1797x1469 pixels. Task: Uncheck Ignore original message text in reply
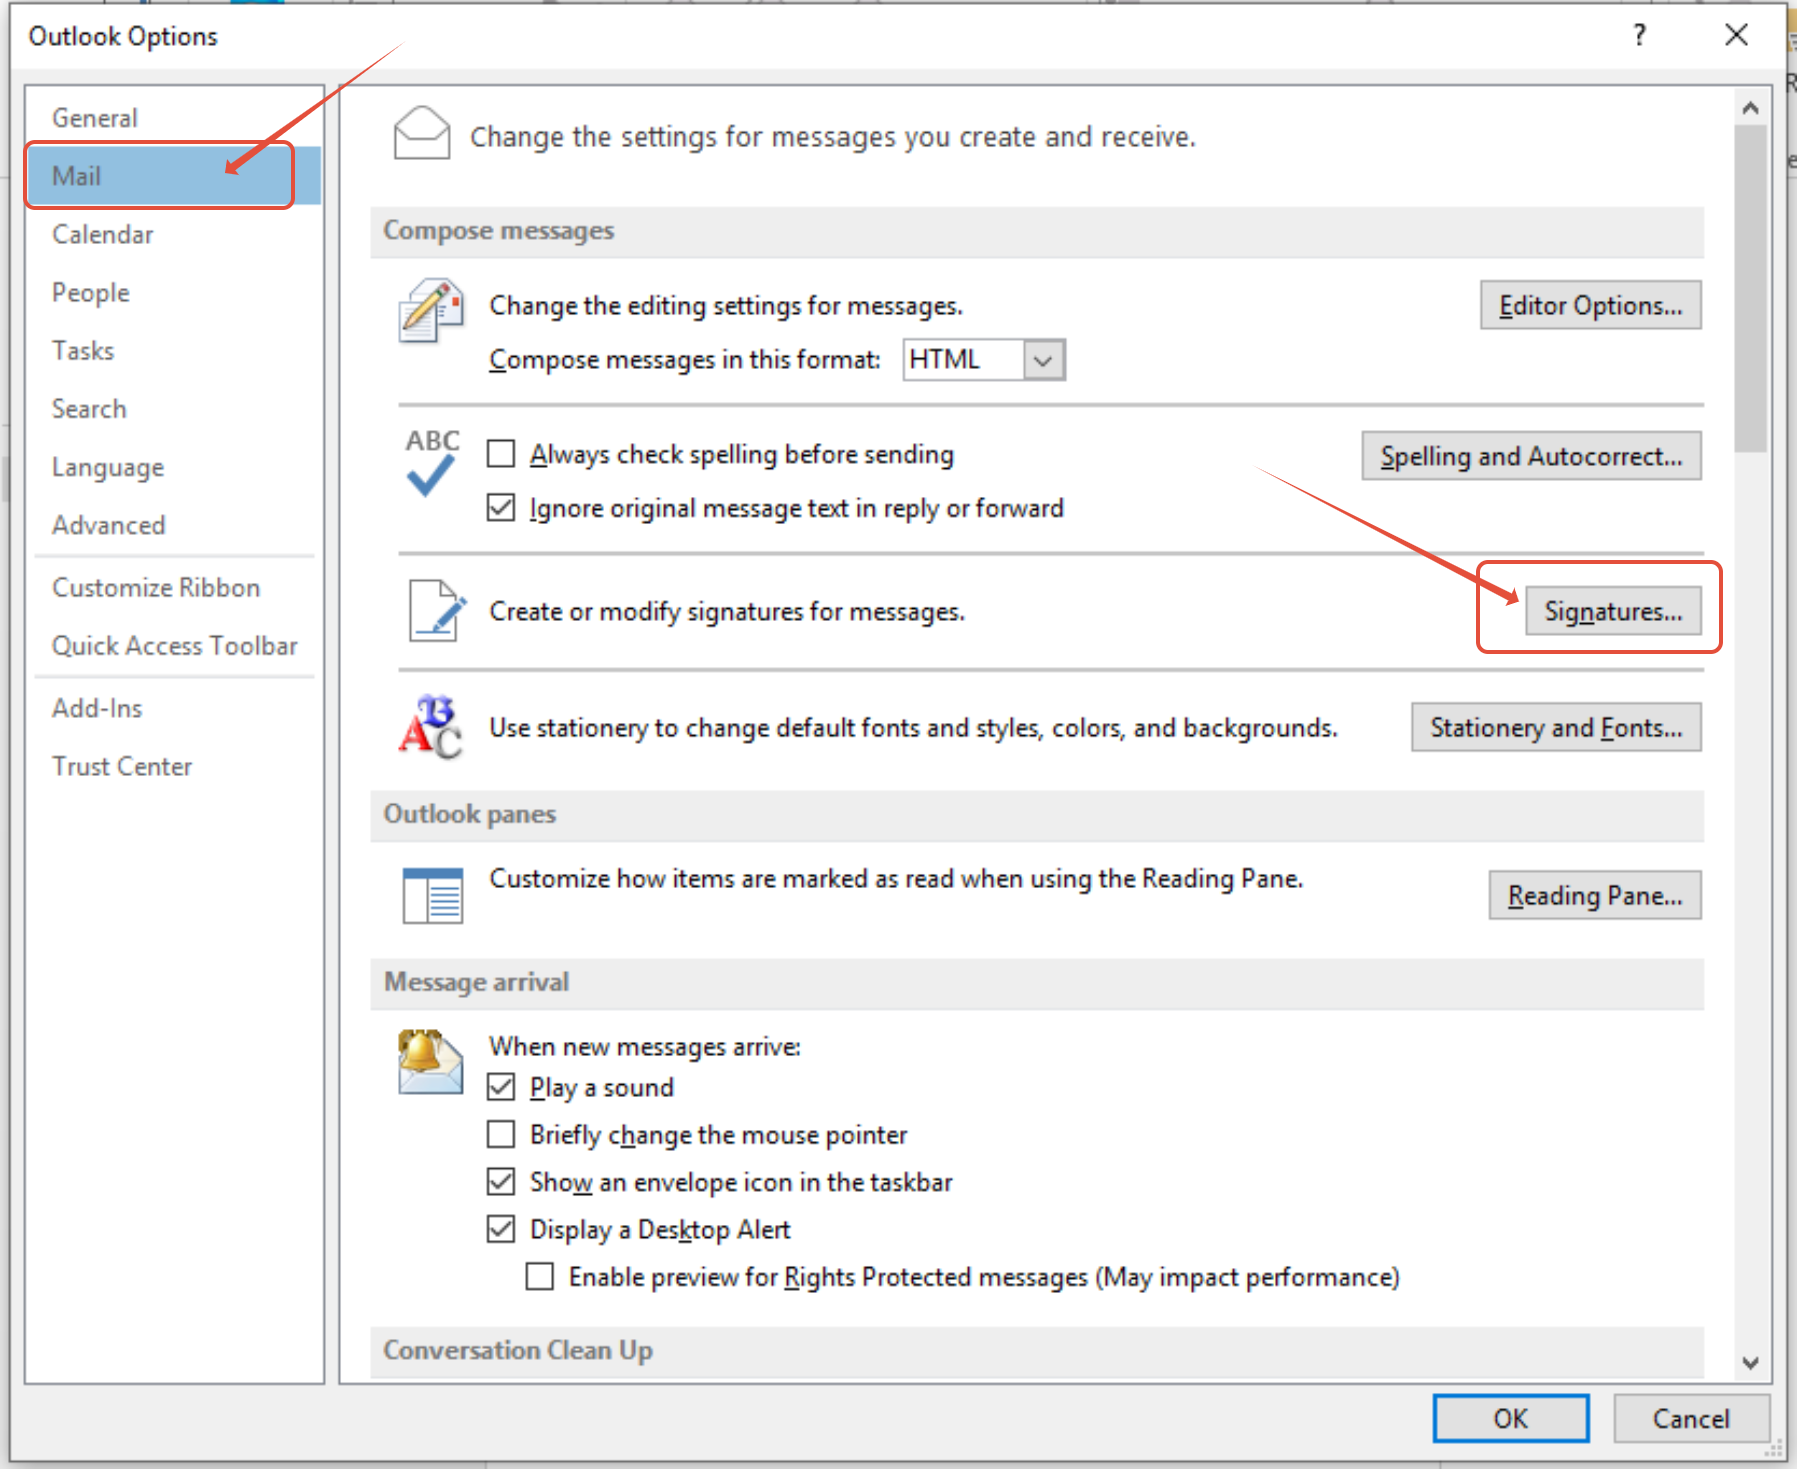pos(501,508)
